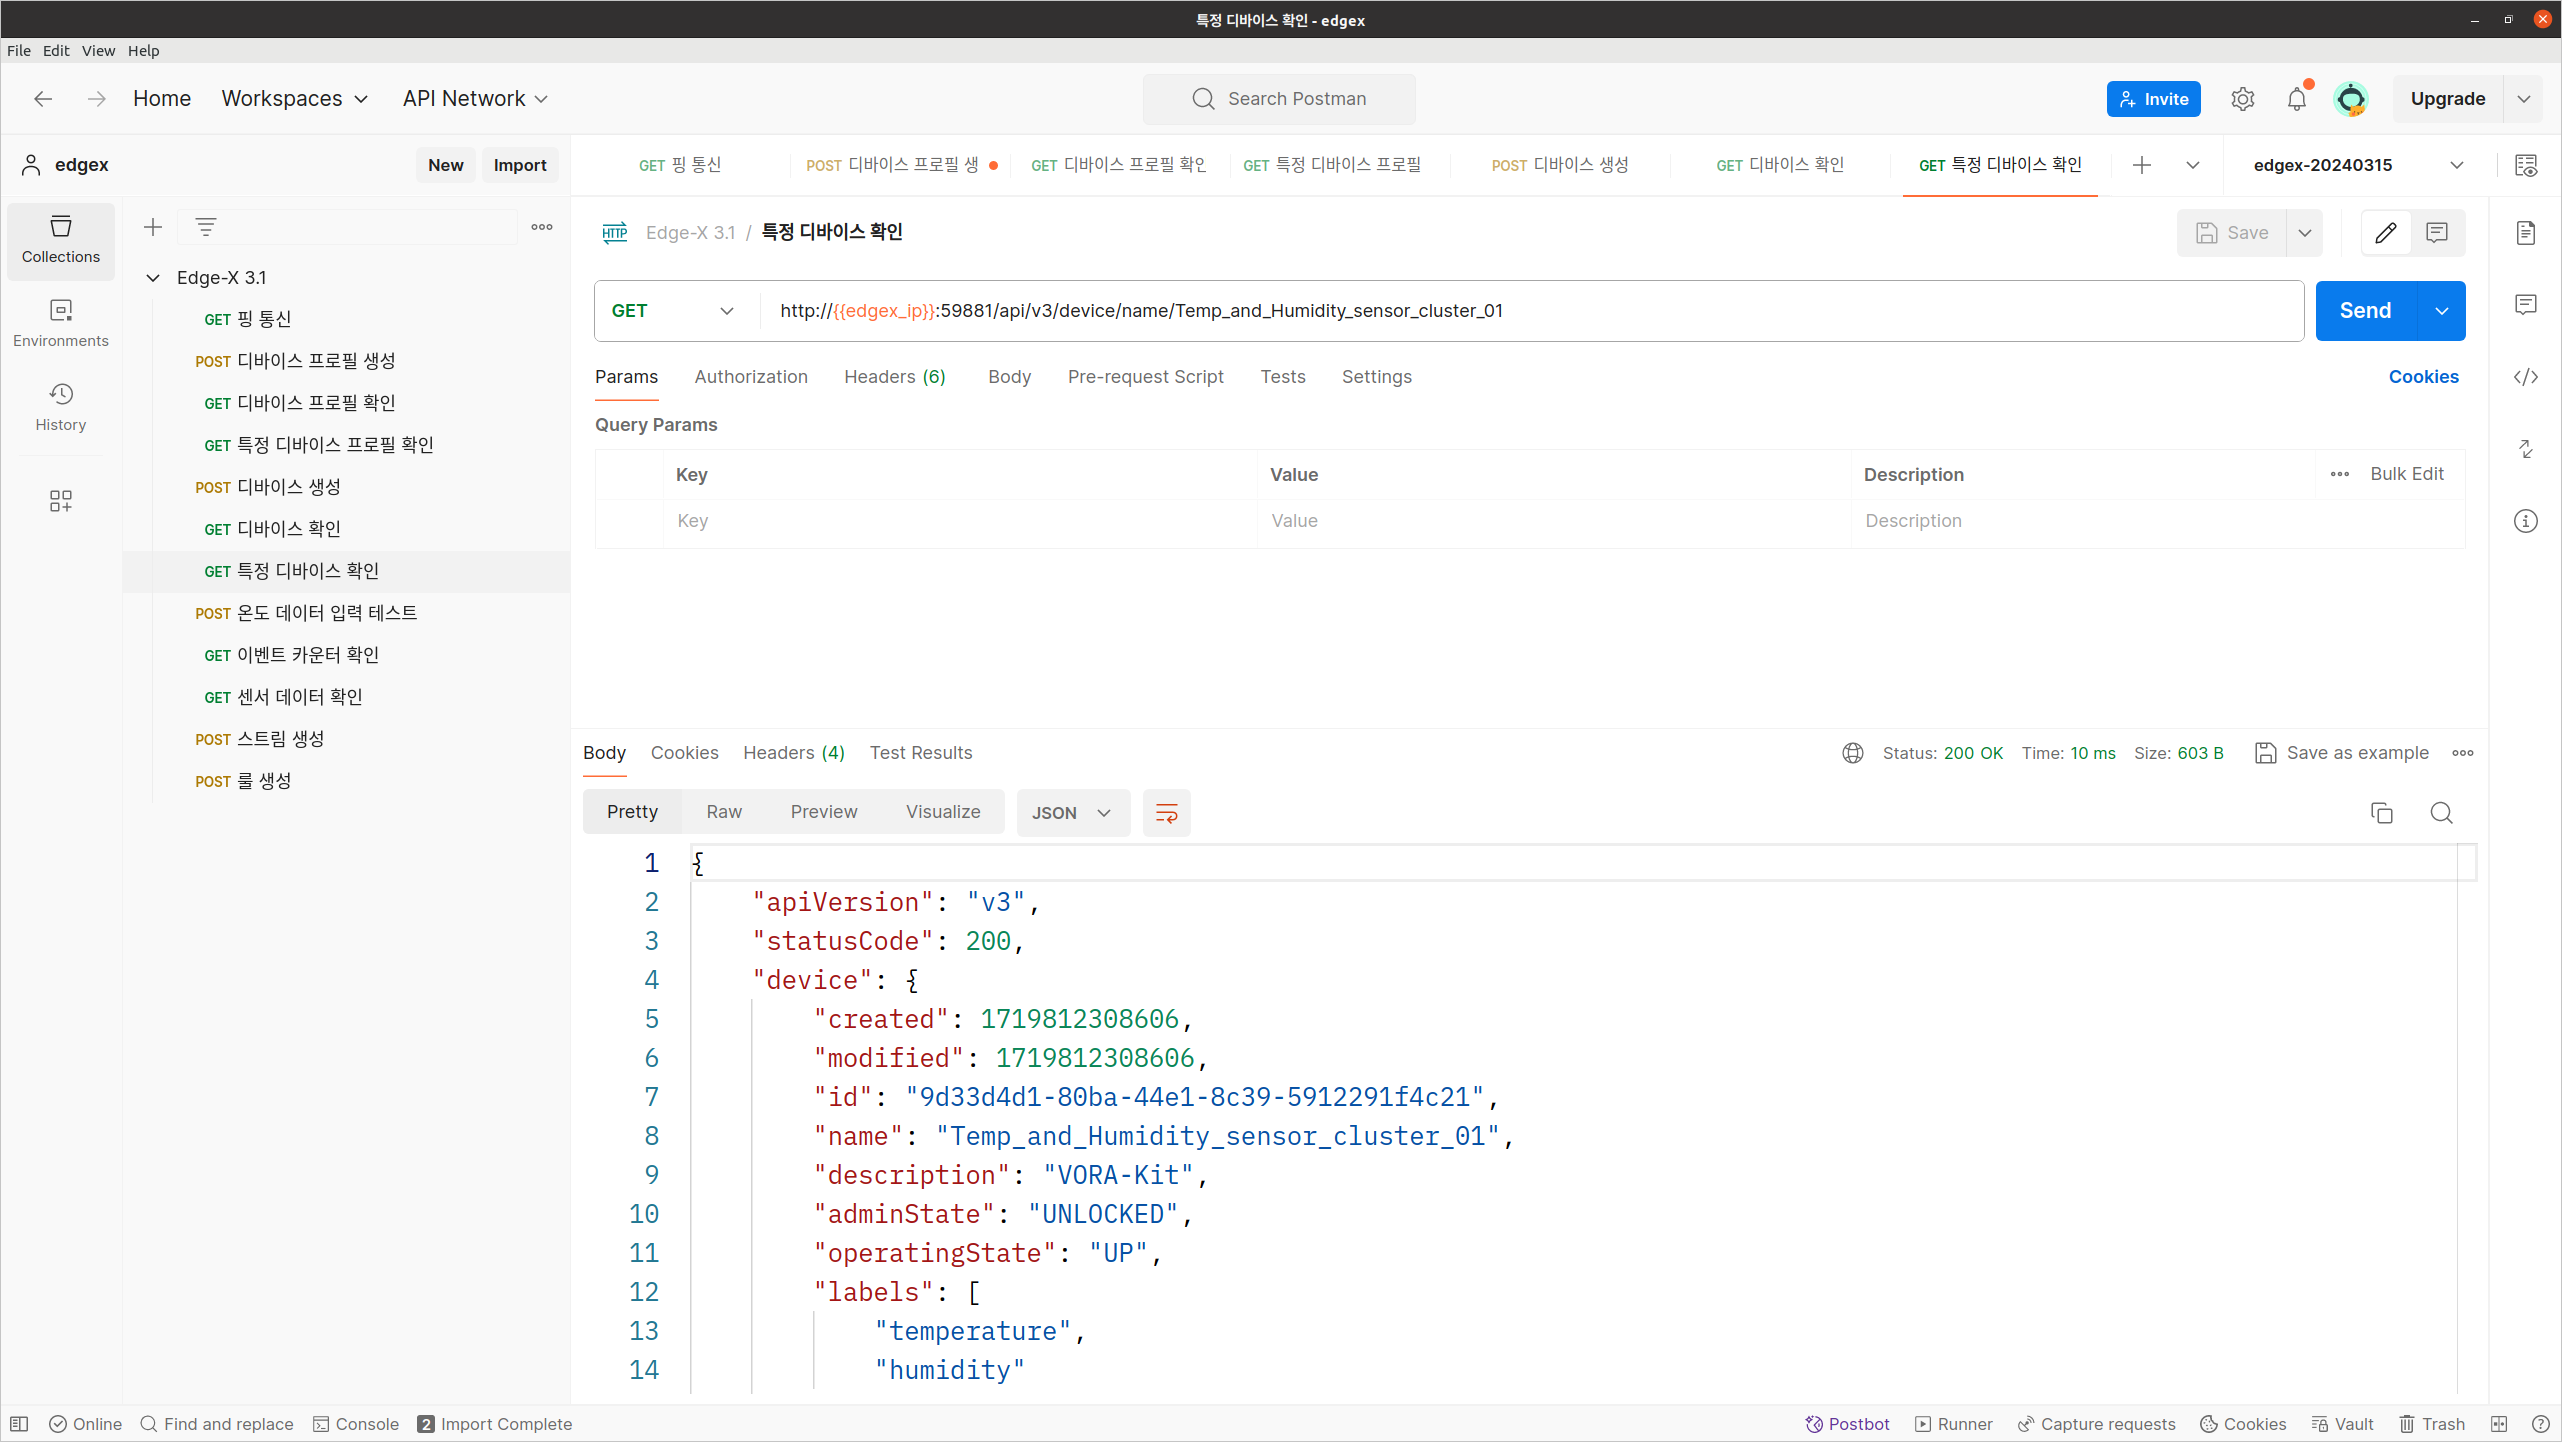Click the Import button

pos(519,165)
